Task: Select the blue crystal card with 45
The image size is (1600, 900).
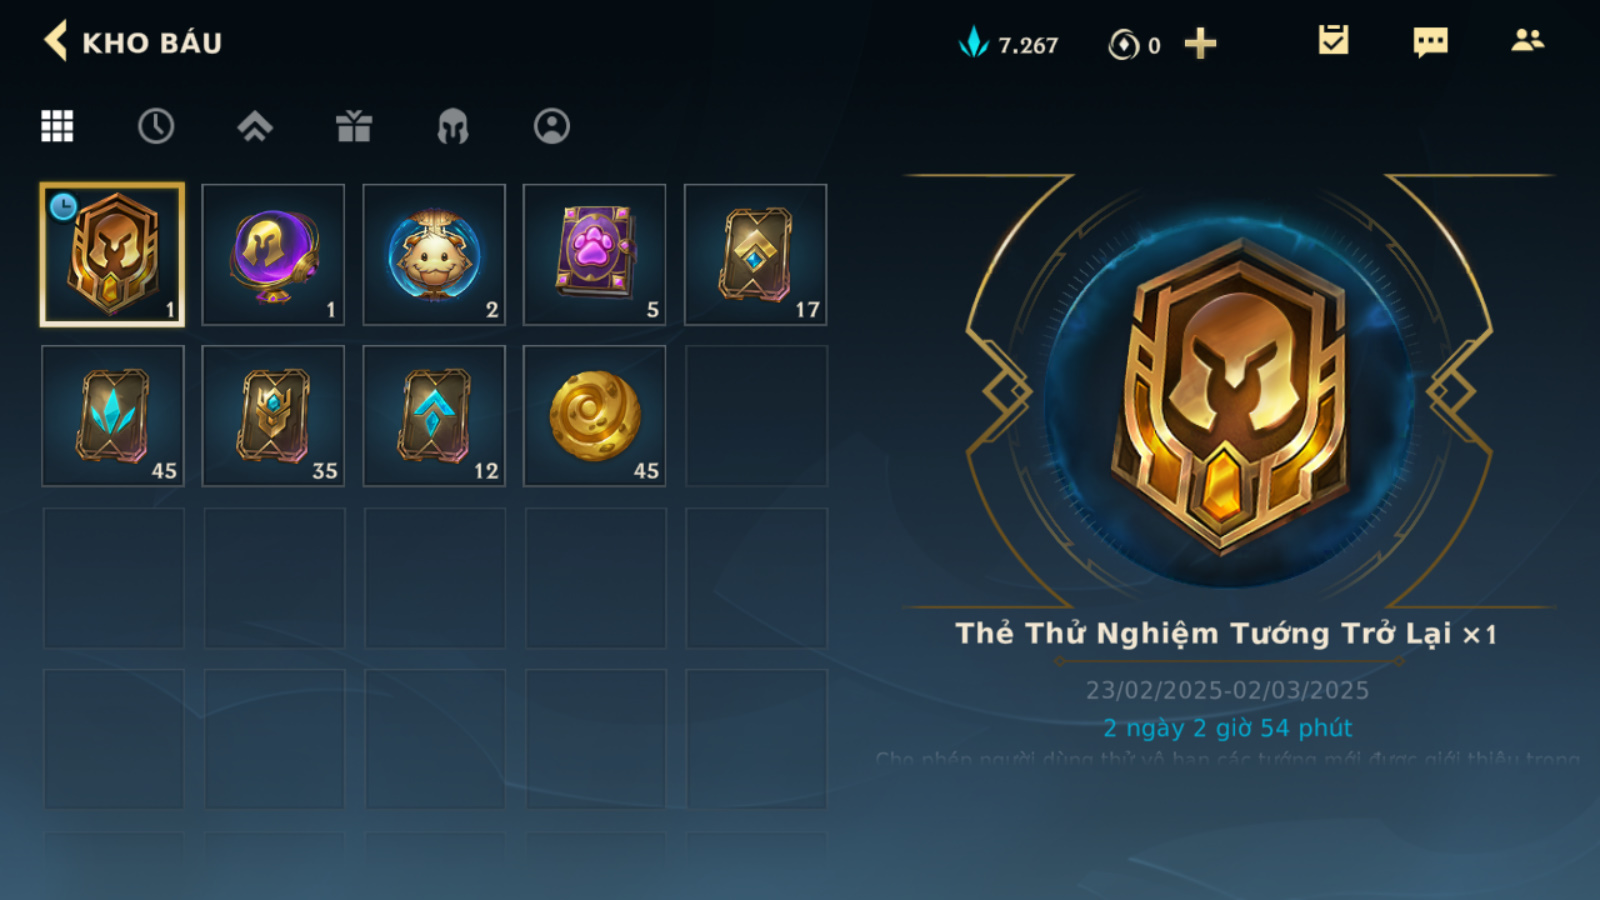Action: click(113, 416)
